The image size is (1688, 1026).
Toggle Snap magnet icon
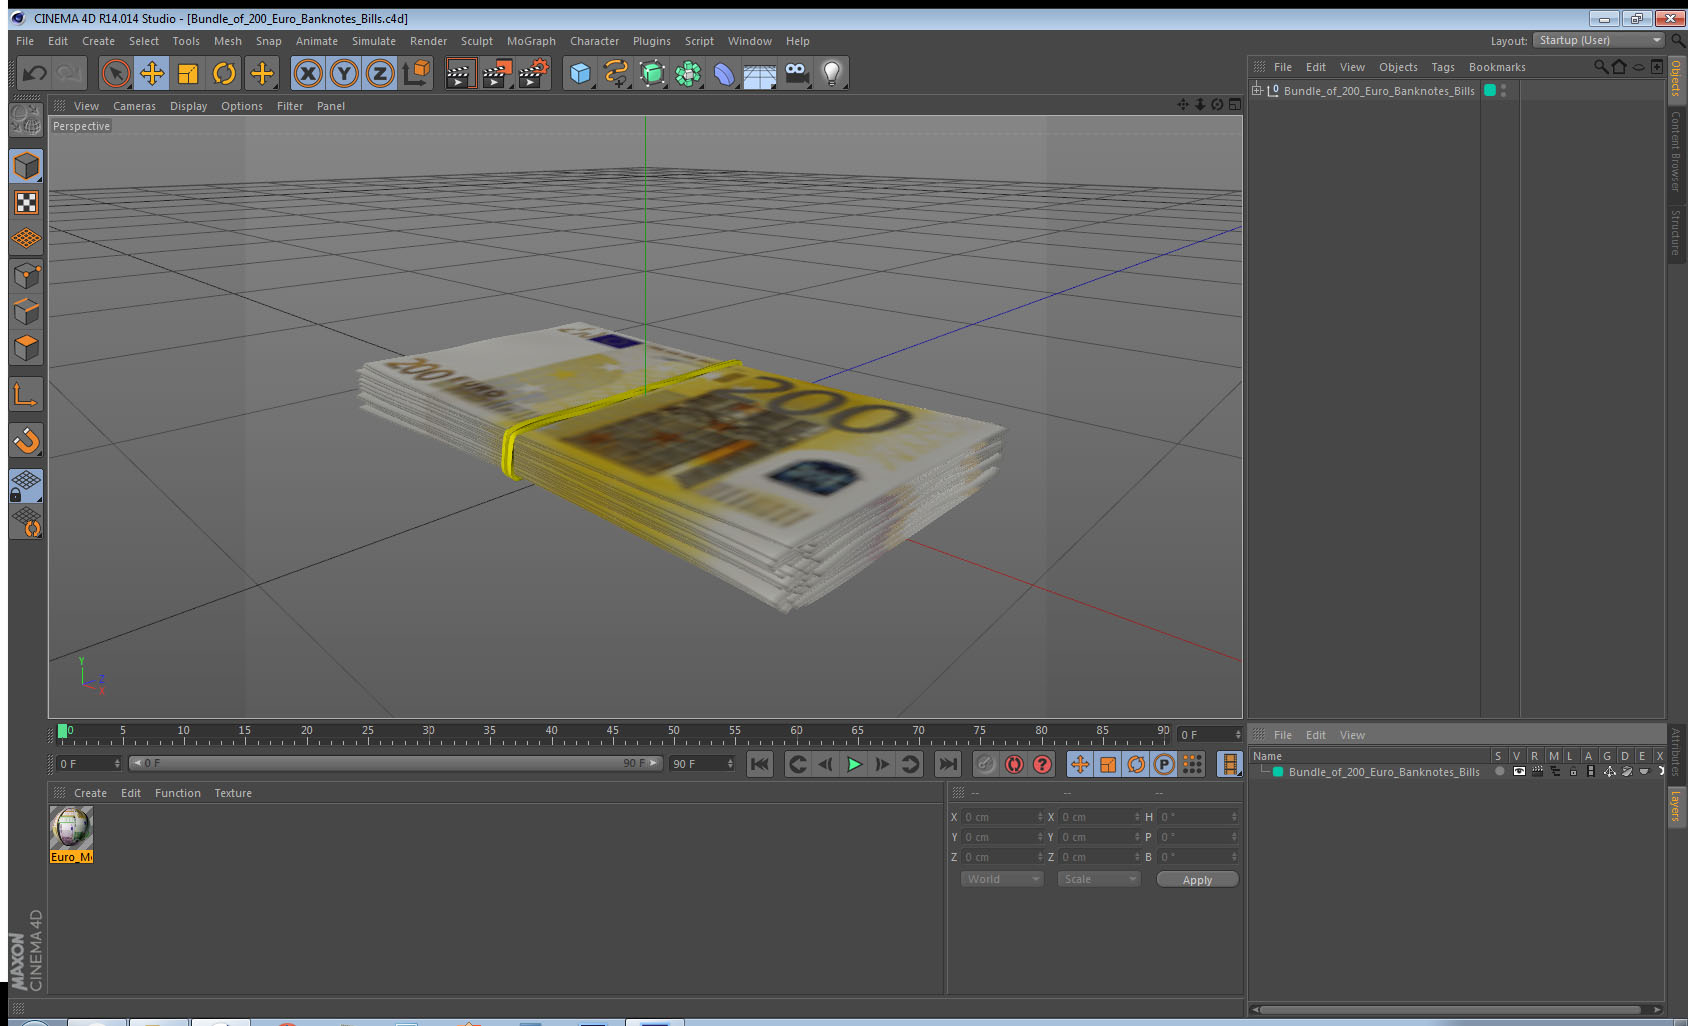coord(26,440)
